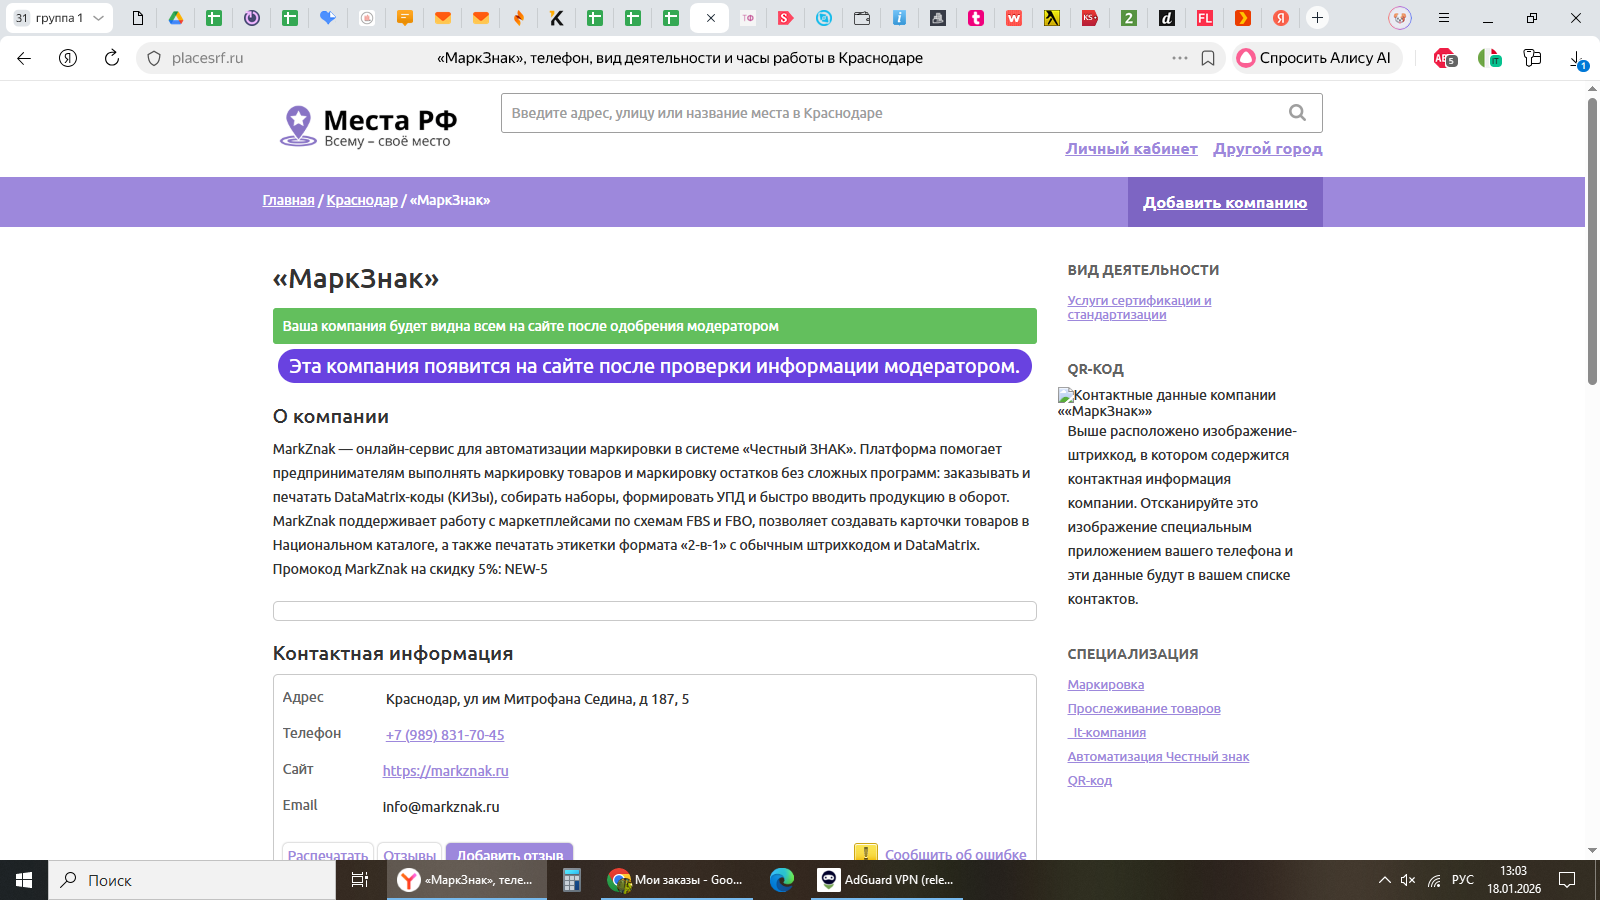This screenshot has width=1600, height=900.
Task: Switch to the red W icon tab
Action: tap(1014, 18)
